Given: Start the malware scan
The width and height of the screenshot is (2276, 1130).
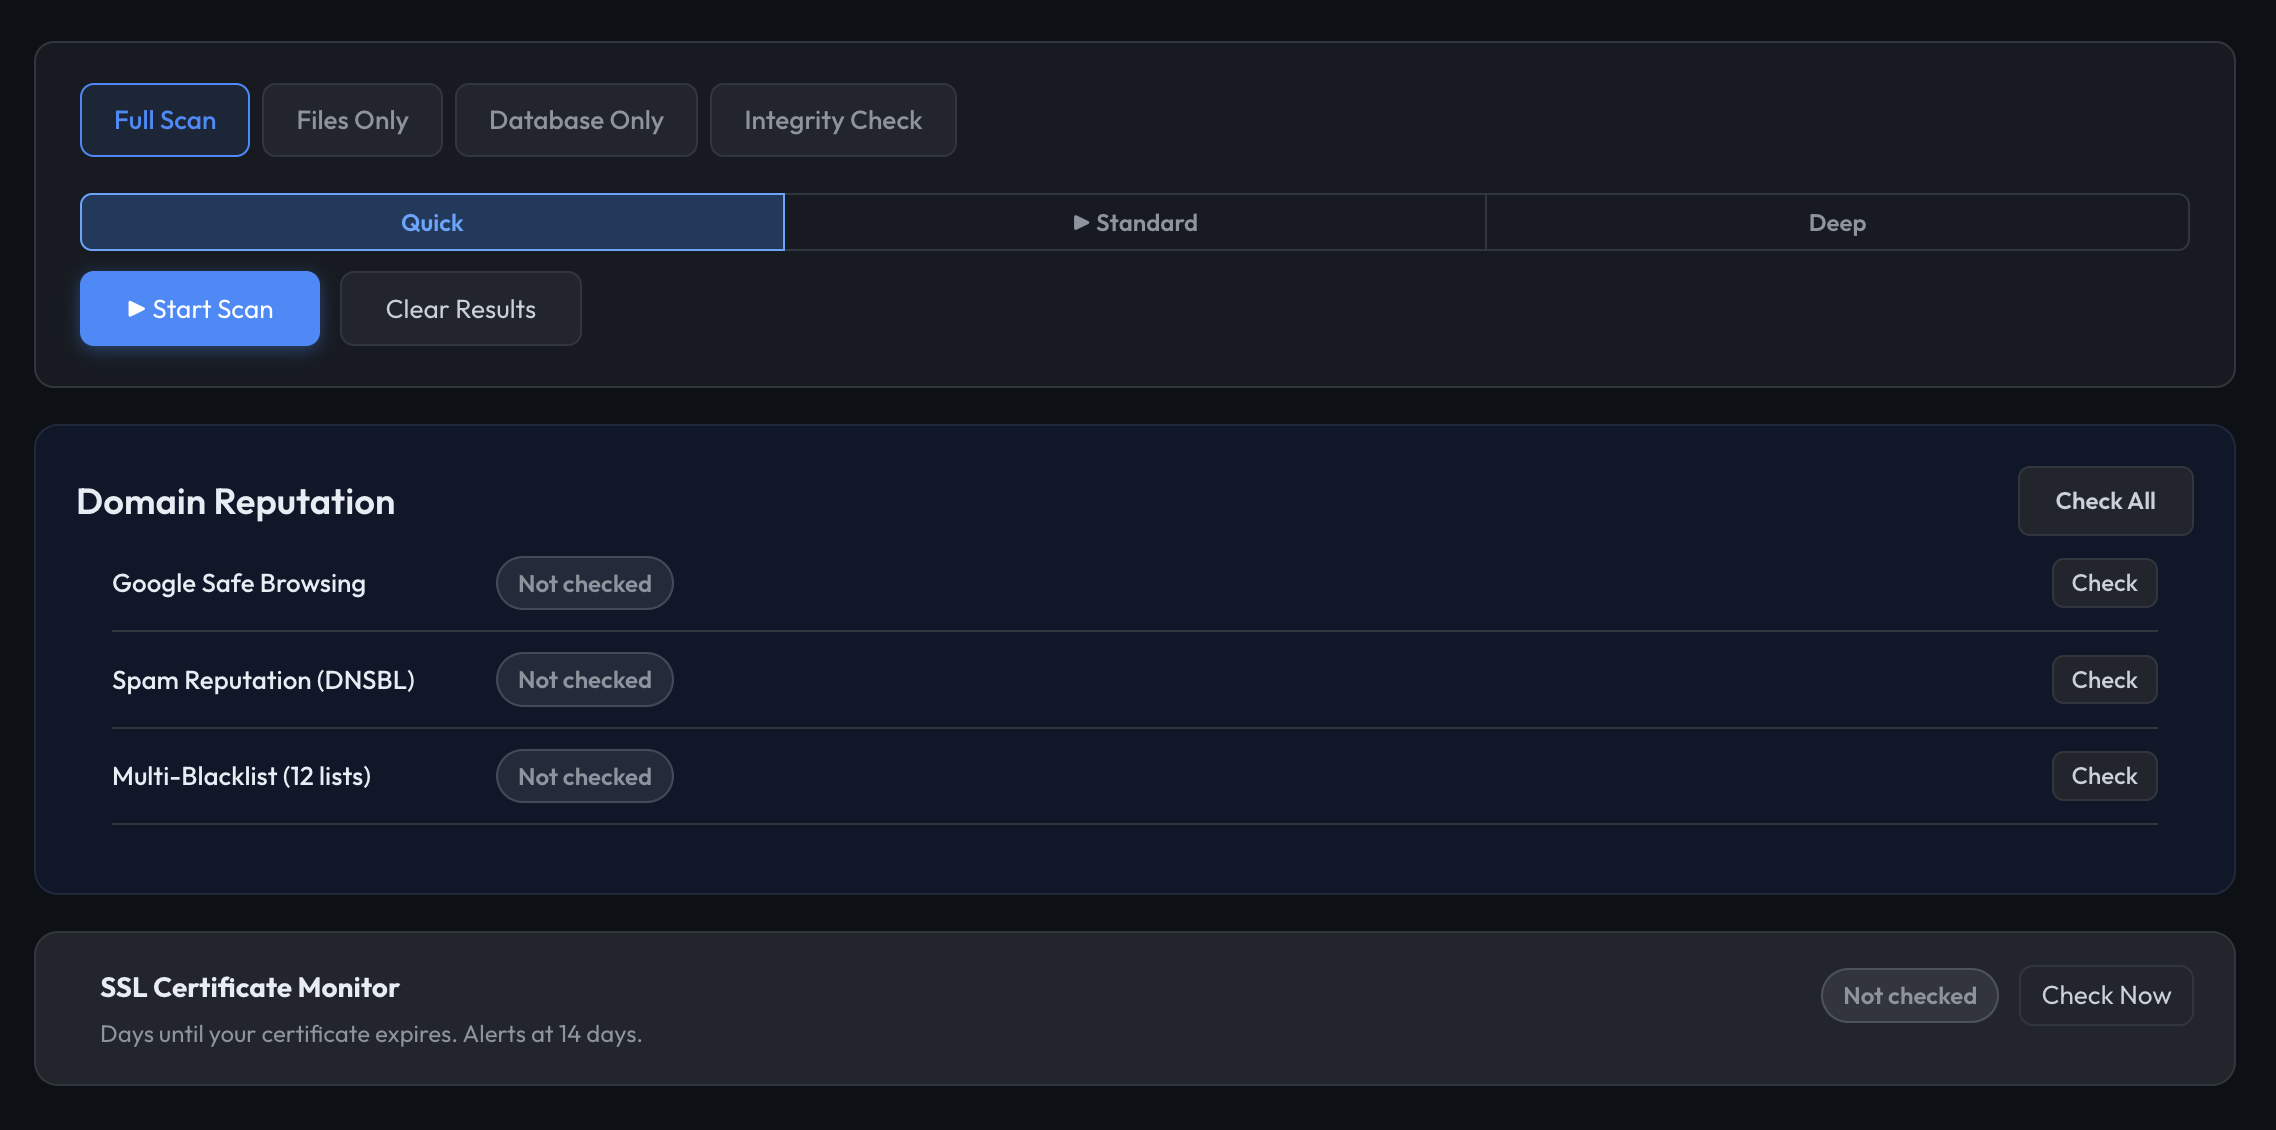Looking at the screenshot, I should pos(199,309).
